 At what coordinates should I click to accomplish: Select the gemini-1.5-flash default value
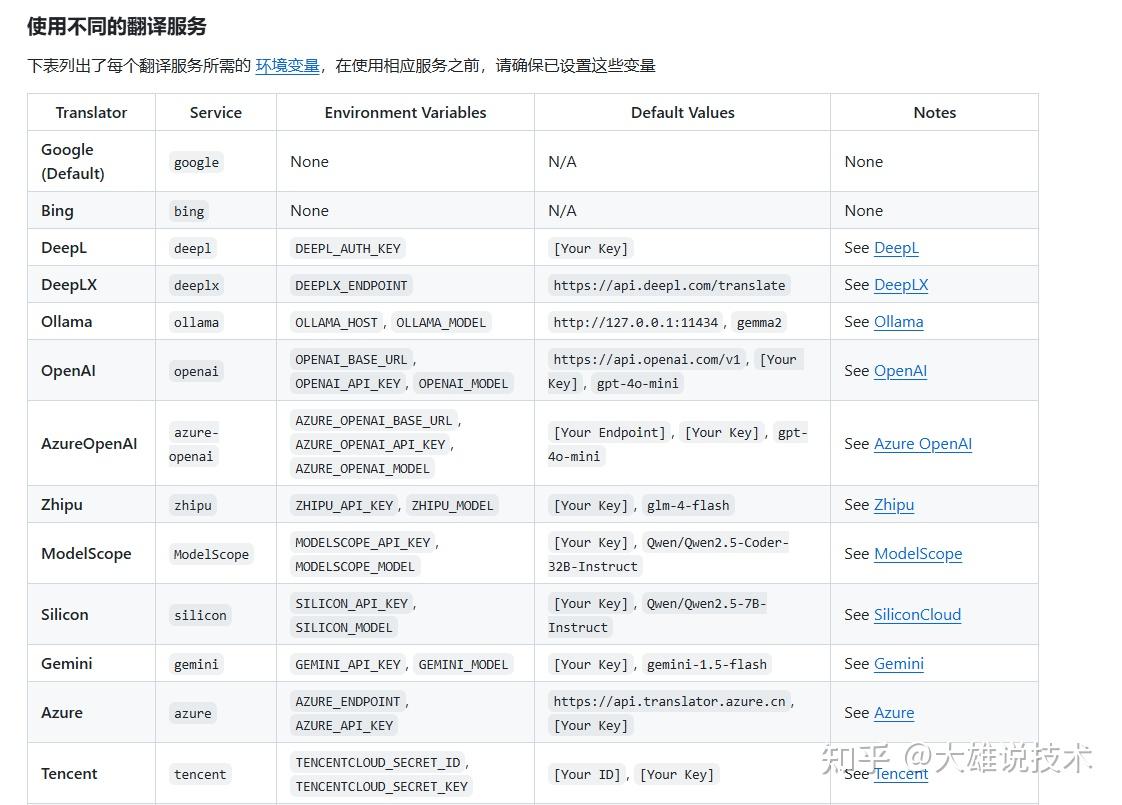point(706,665)
